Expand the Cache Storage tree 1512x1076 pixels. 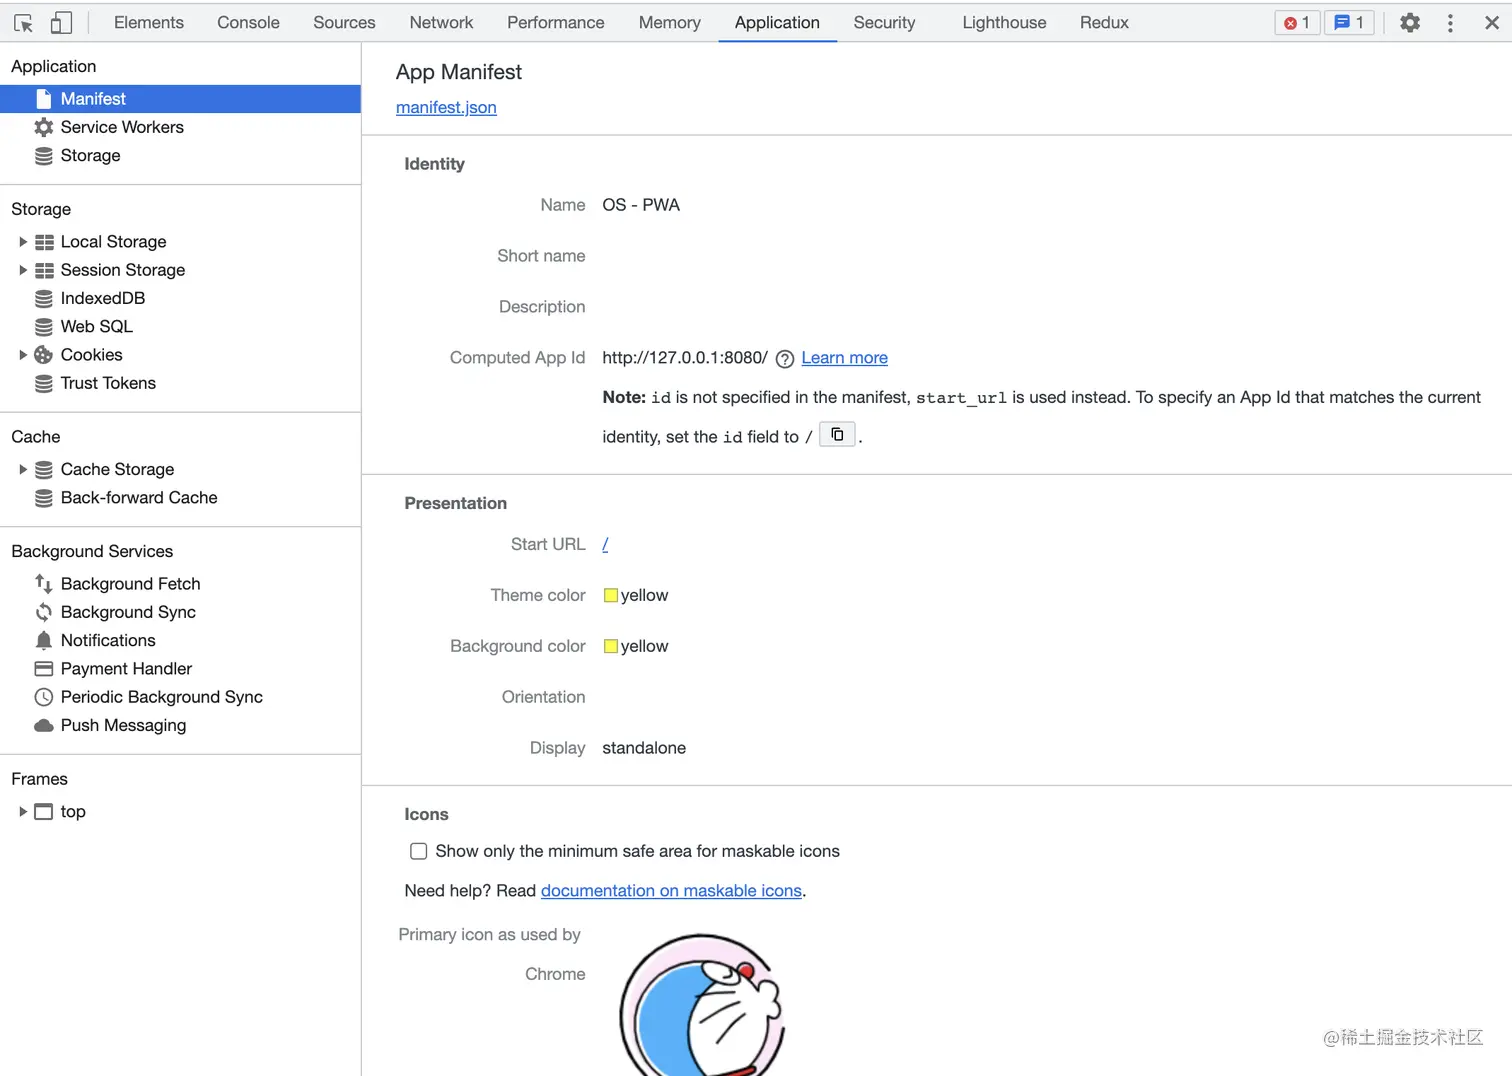[22, 469]
